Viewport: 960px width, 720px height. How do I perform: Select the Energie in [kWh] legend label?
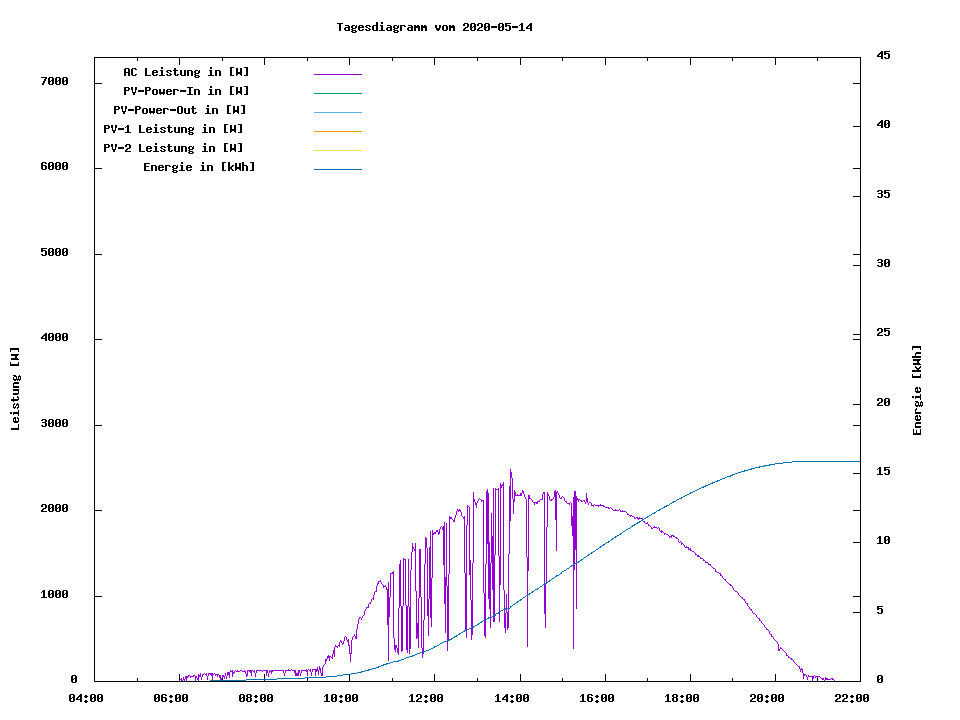[199, 167]
